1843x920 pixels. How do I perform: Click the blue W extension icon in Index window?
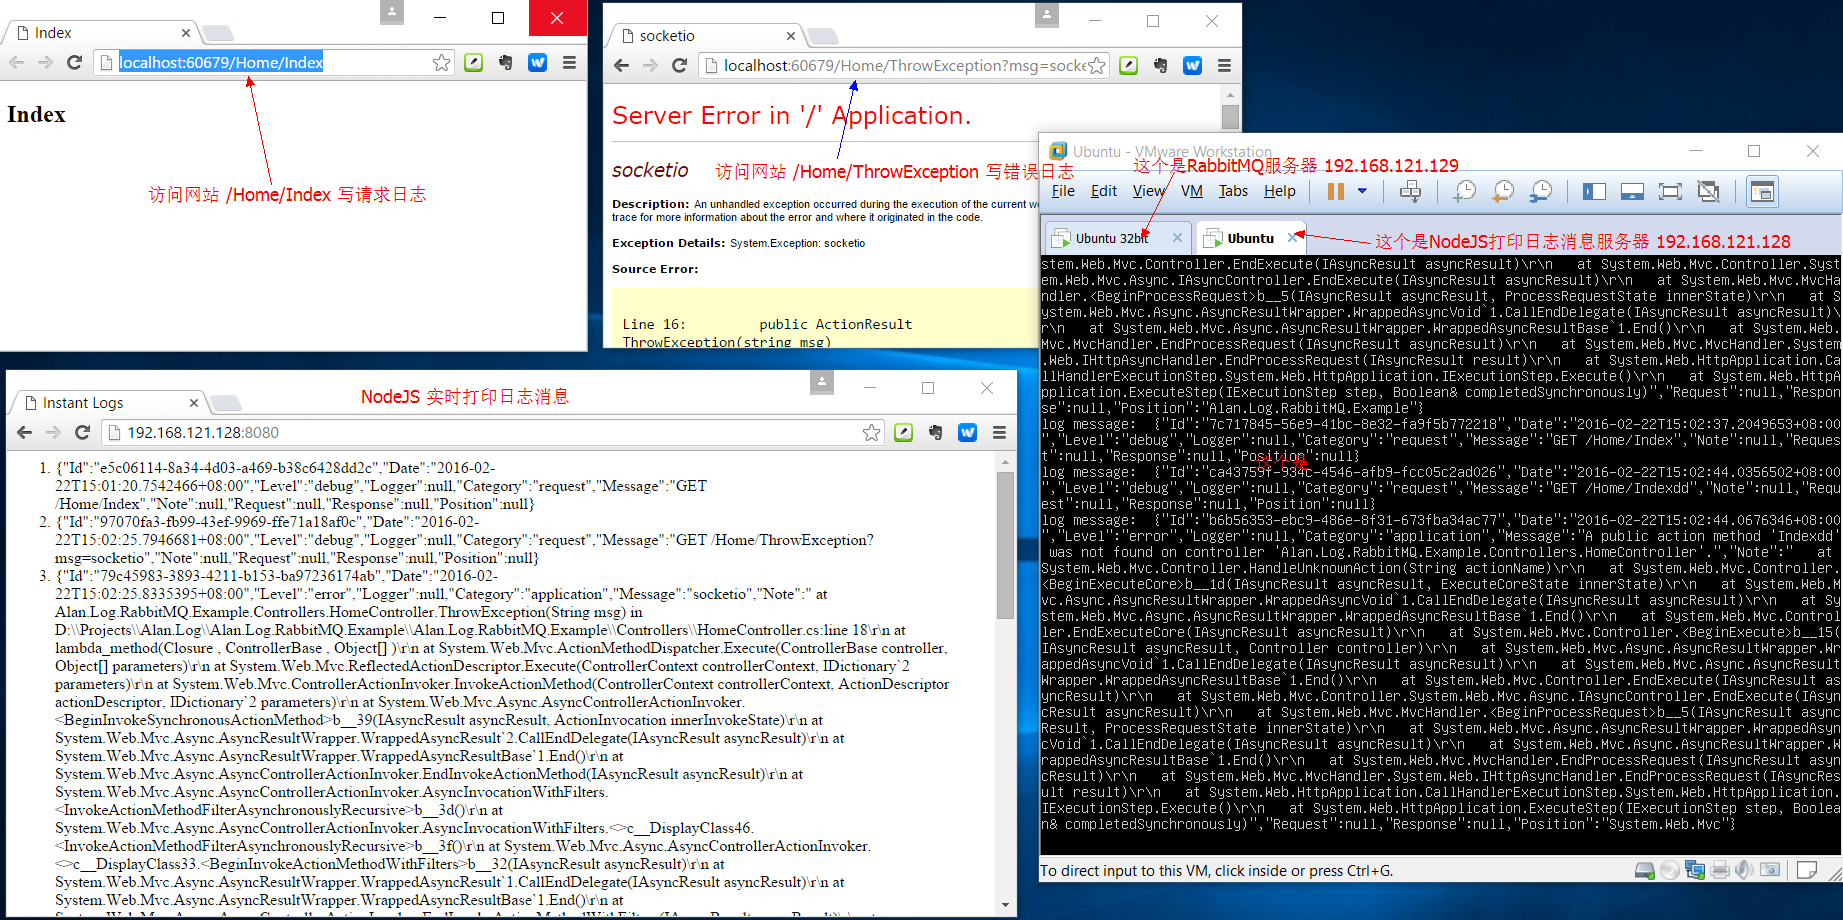[538, 62]
